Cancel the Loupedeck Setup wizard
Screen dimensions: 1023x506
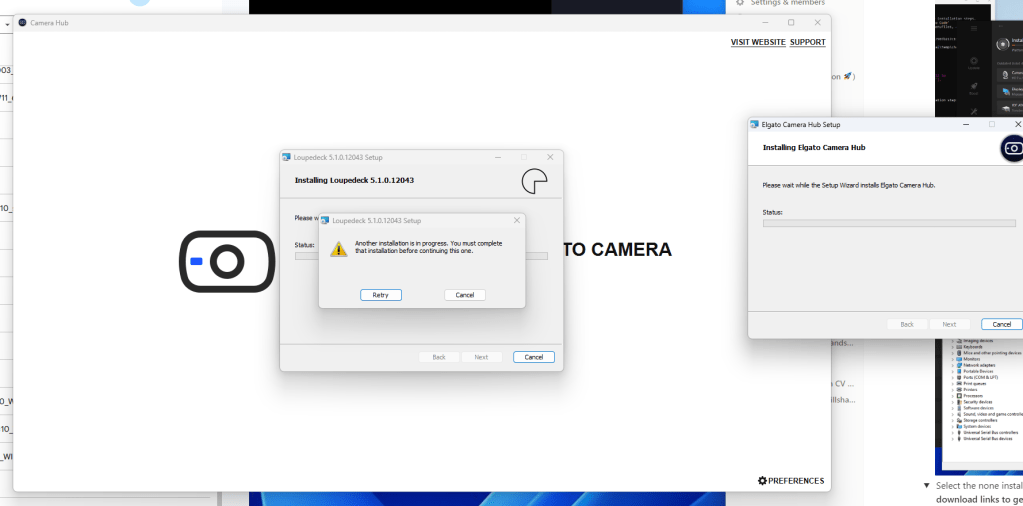534,357
